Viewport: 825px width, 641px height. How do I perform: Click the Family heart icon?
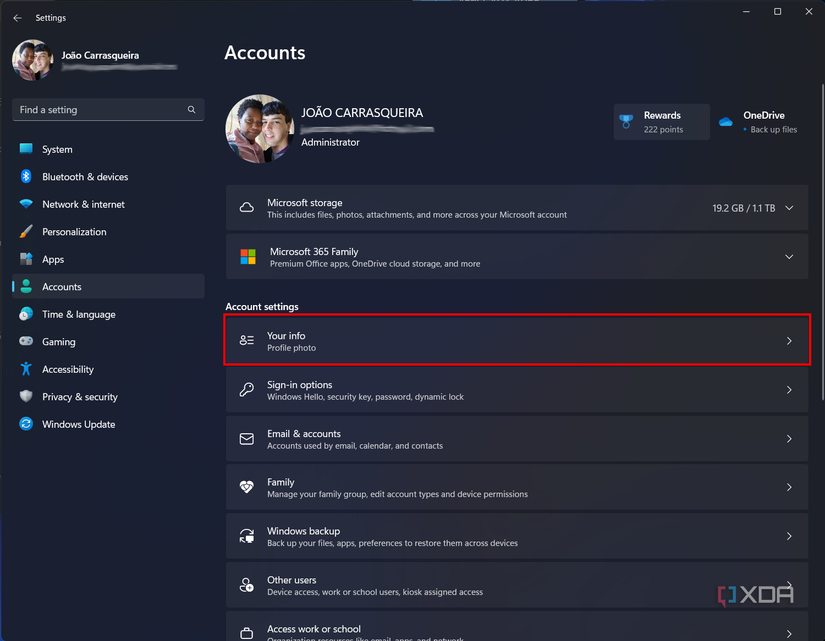tap(247, 487)
